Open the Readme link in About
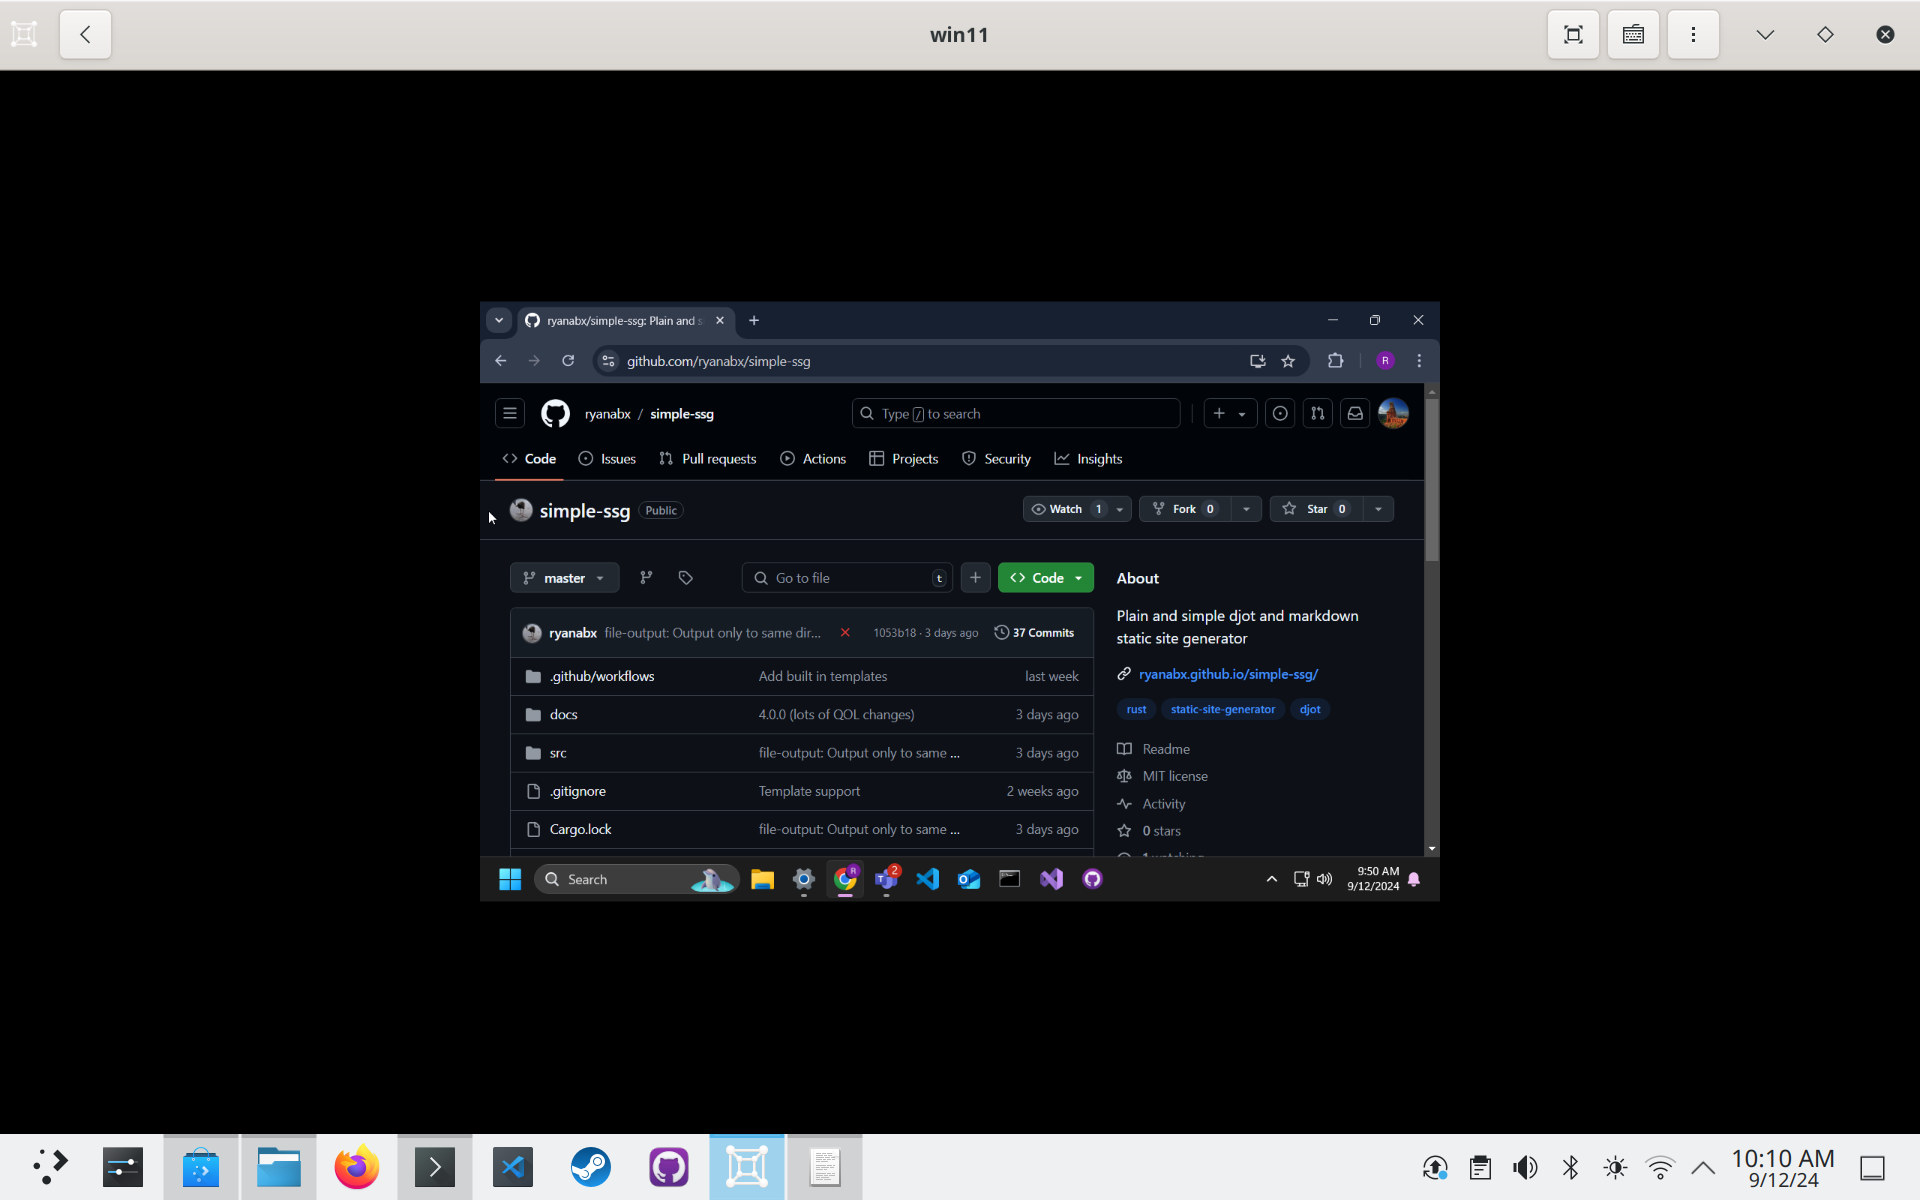 click(1166, 749)
